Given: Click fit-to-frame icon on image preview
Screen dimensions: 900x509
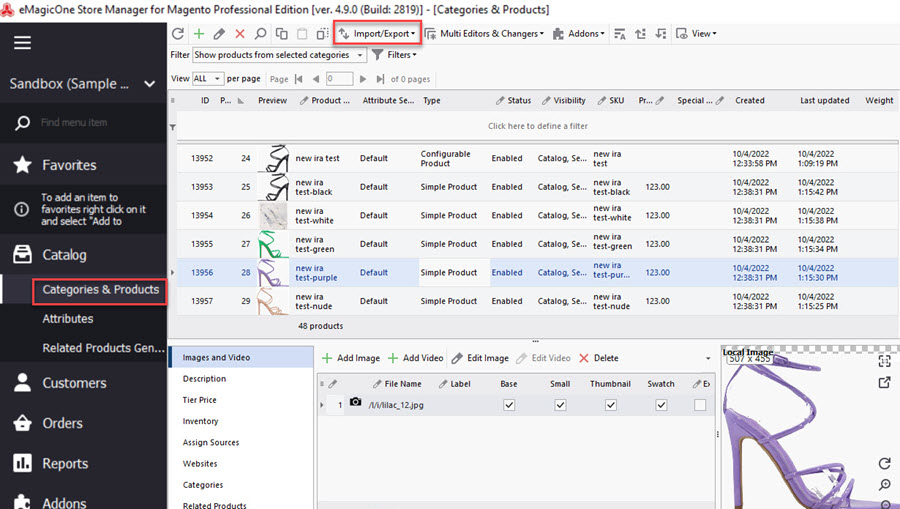Looking at the screenshot, I should click(885, 361).
